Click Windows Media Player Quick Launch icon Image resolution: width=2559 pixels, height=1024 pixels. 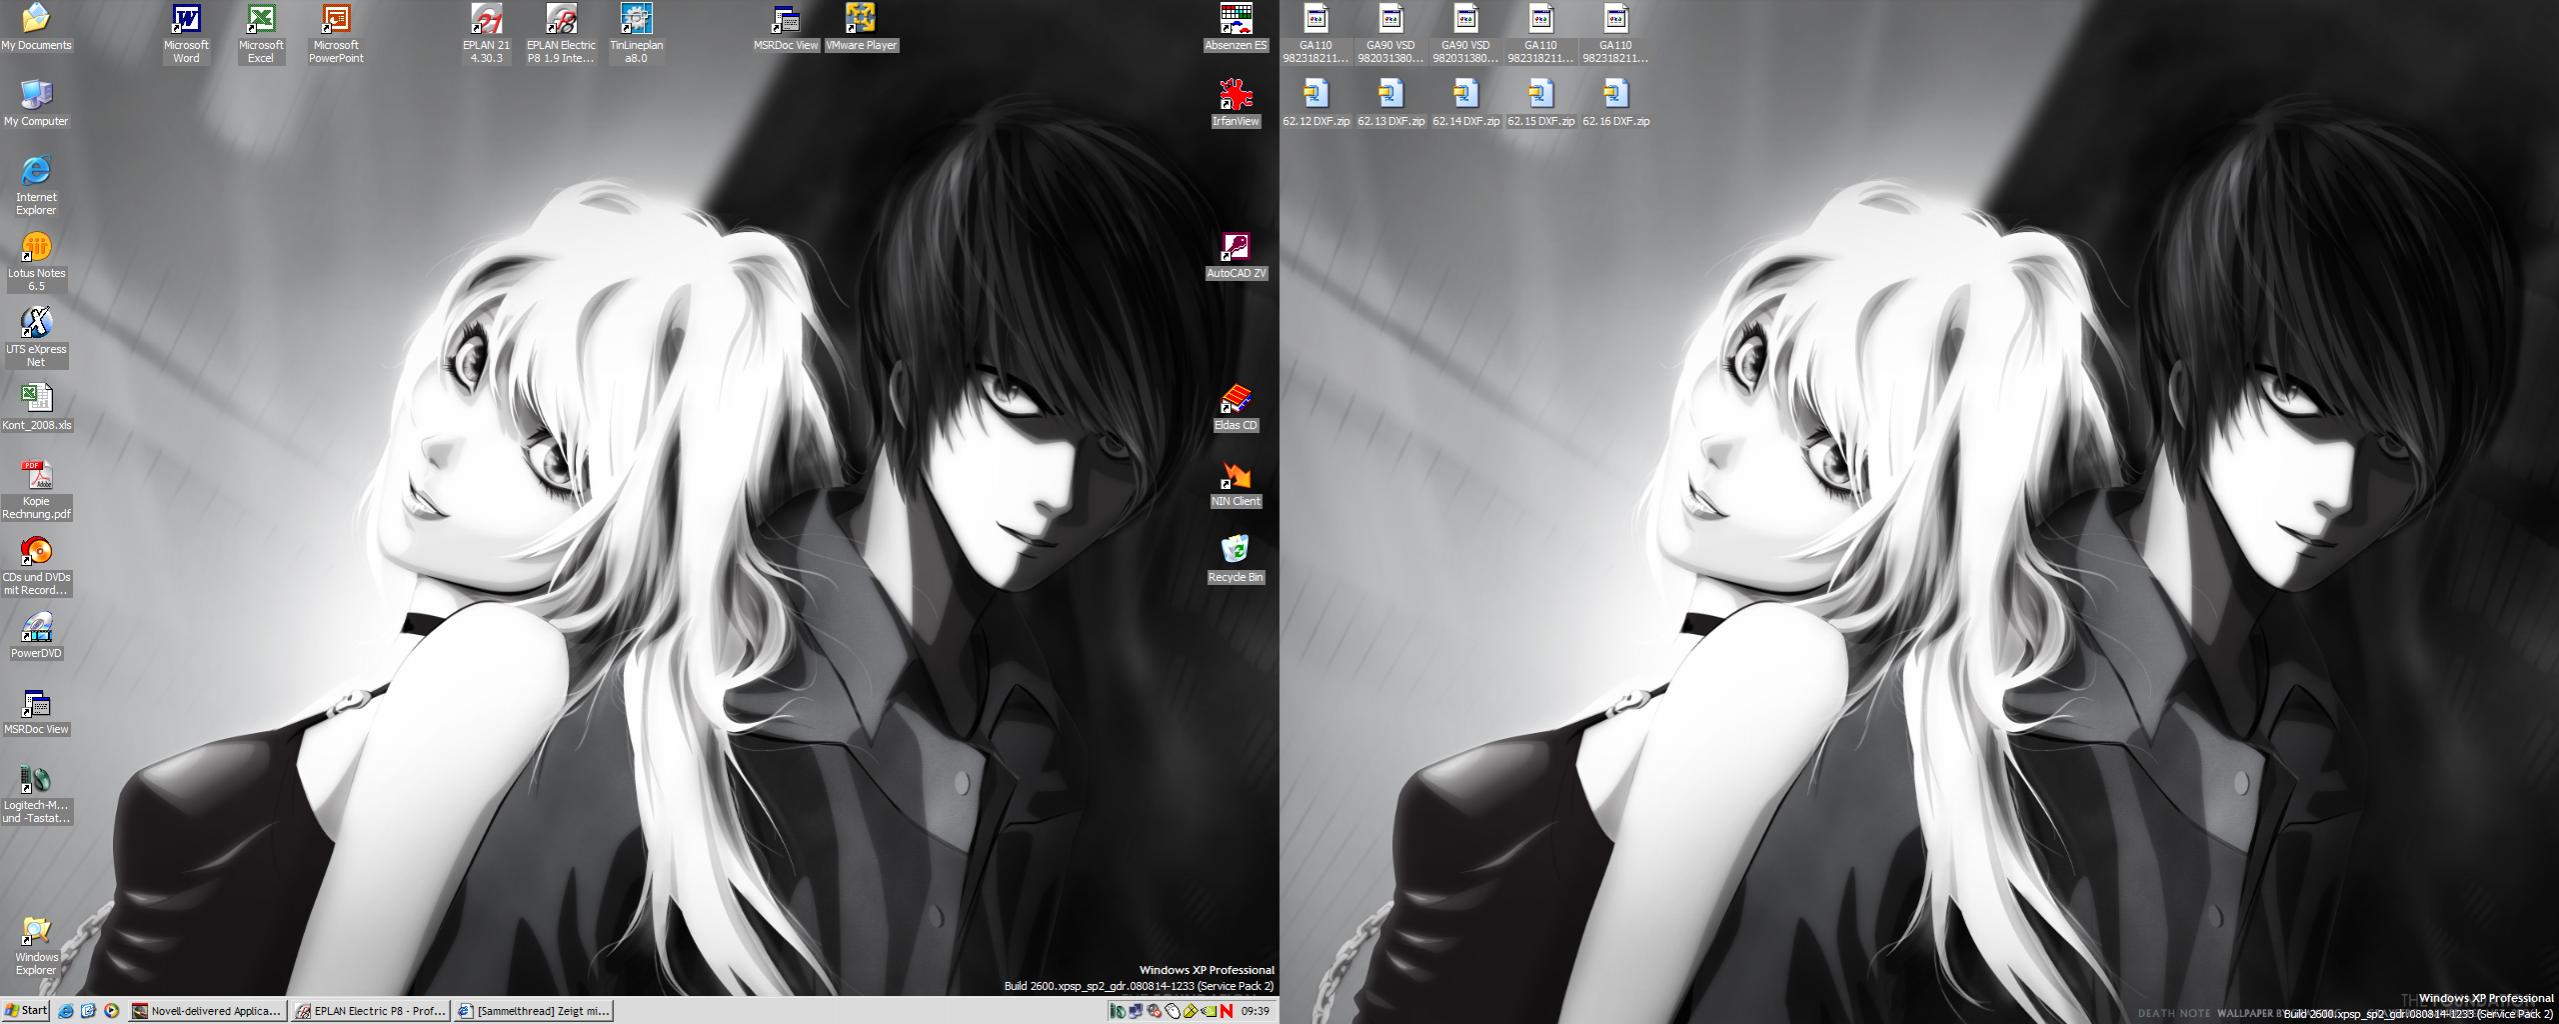tap(111, 1011)
